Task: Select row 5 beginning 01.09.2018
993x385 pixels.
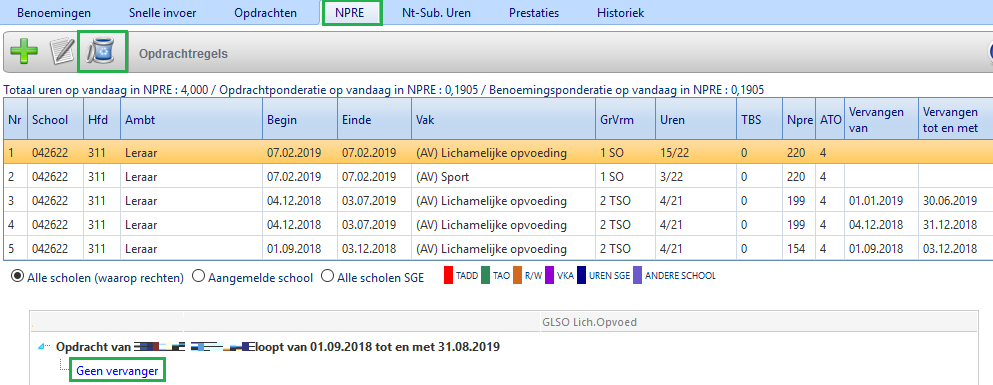Action: point(498,248)
